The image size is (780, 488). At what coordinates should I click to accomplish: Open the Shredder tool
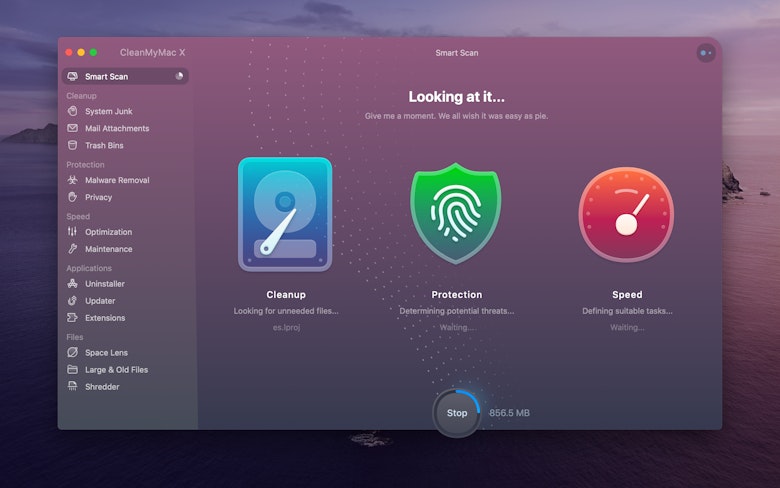[x=101, y=387]
